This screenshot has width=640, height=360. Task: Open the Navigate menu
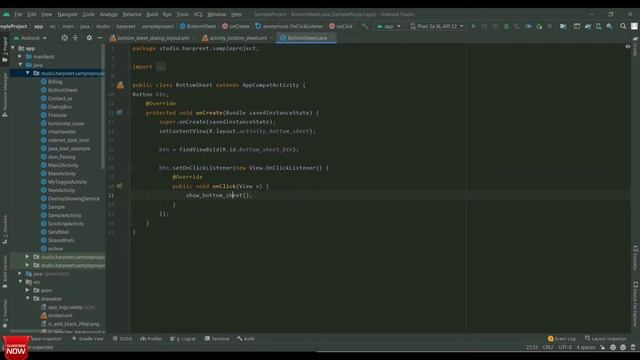click(67, 14)
